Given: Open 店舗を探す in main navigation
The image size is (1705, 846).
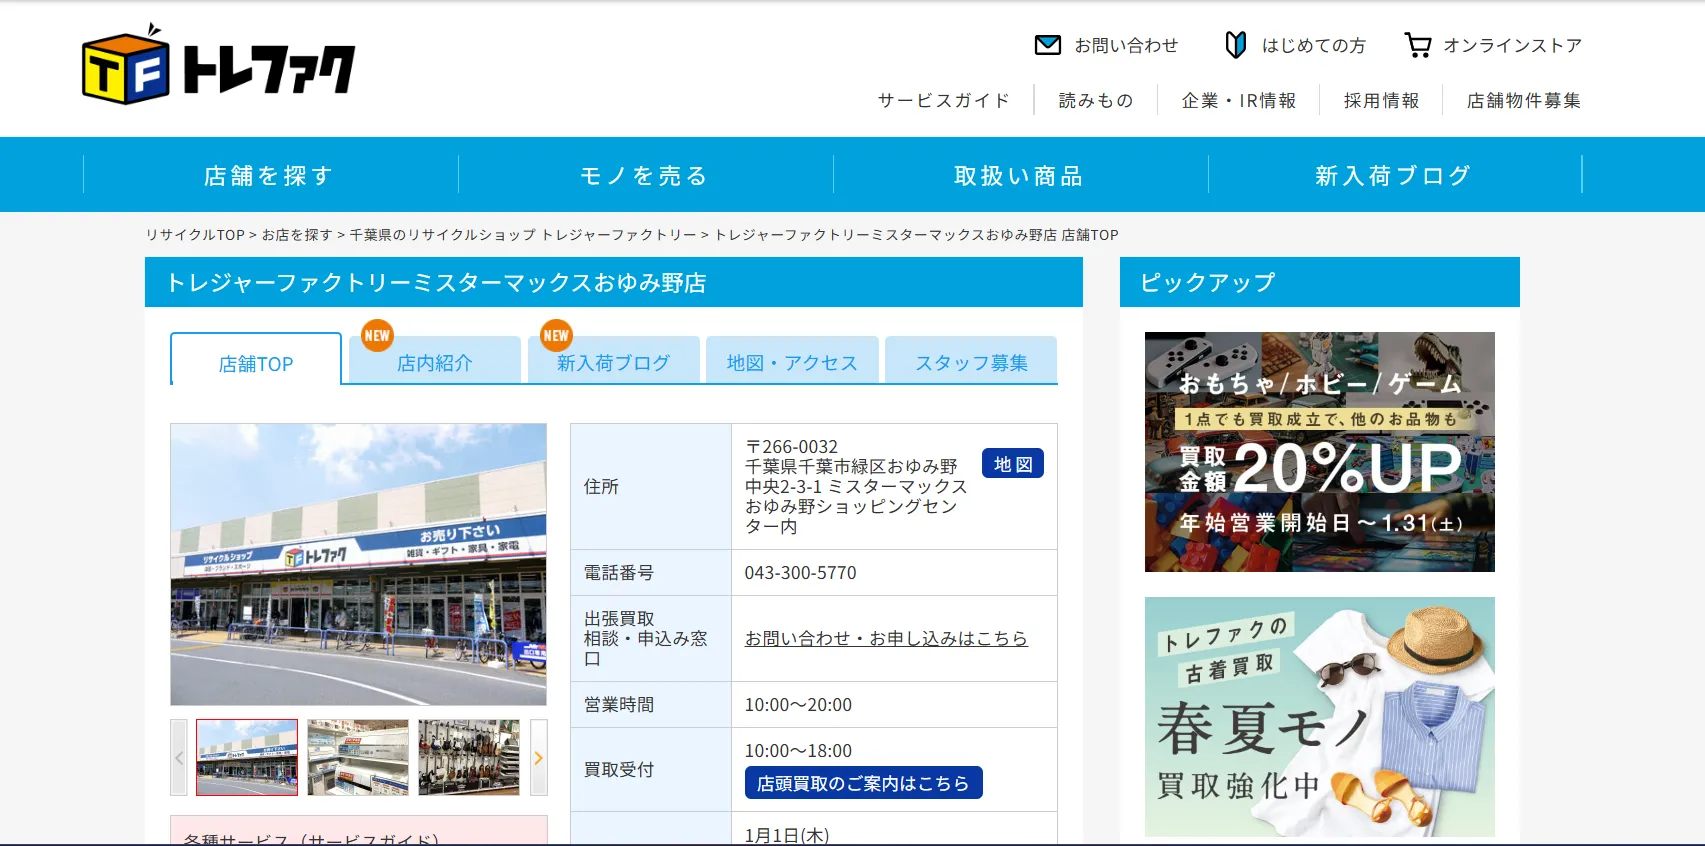Looking at the screenshot, I should pos(269,176).
